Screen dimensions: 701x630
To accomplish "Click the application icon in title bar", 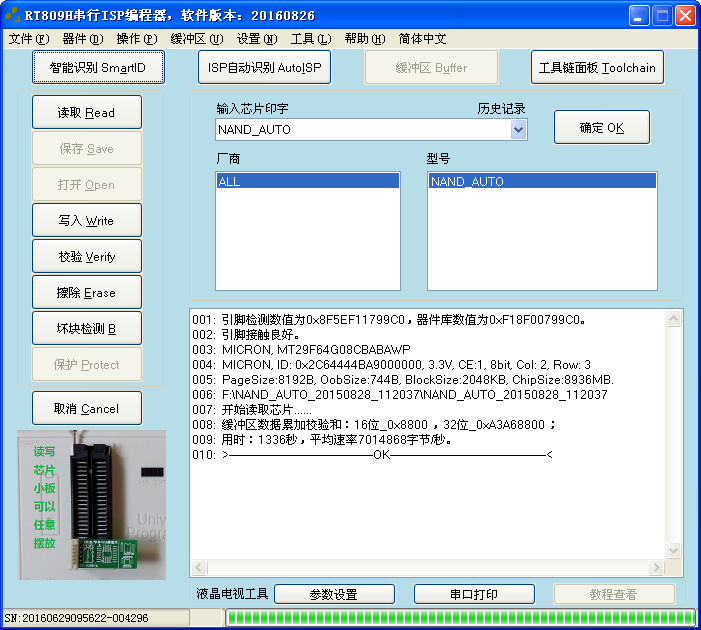I will pyautogui.click(x=12, y=15).
